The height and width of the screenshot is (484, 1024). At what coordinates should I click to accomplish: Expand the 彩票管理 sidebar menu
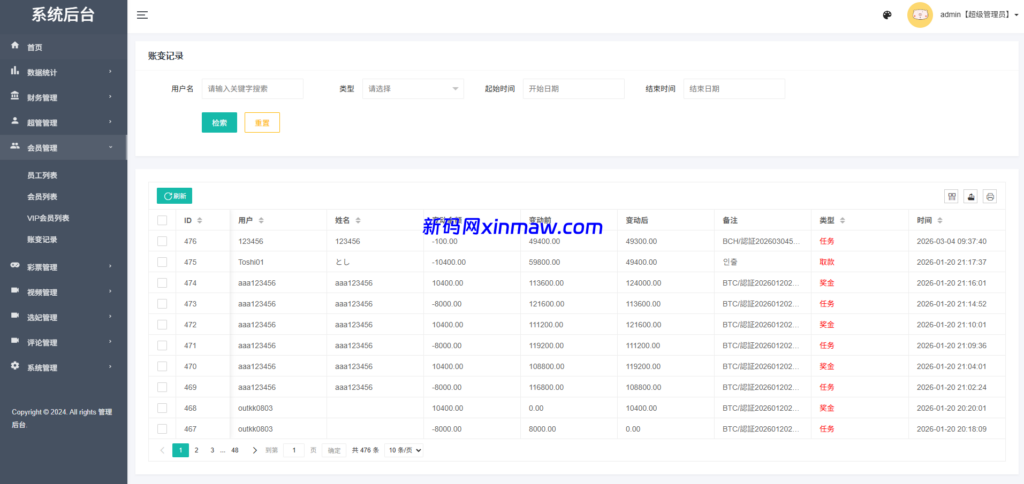click(63, 267)
